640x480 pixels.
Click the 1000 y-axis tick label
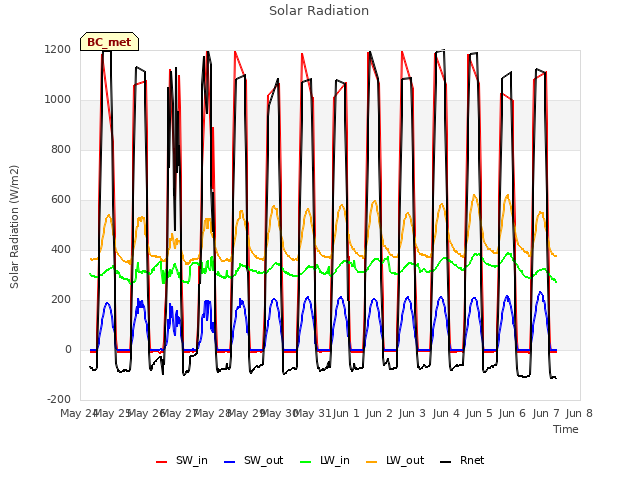58,100
